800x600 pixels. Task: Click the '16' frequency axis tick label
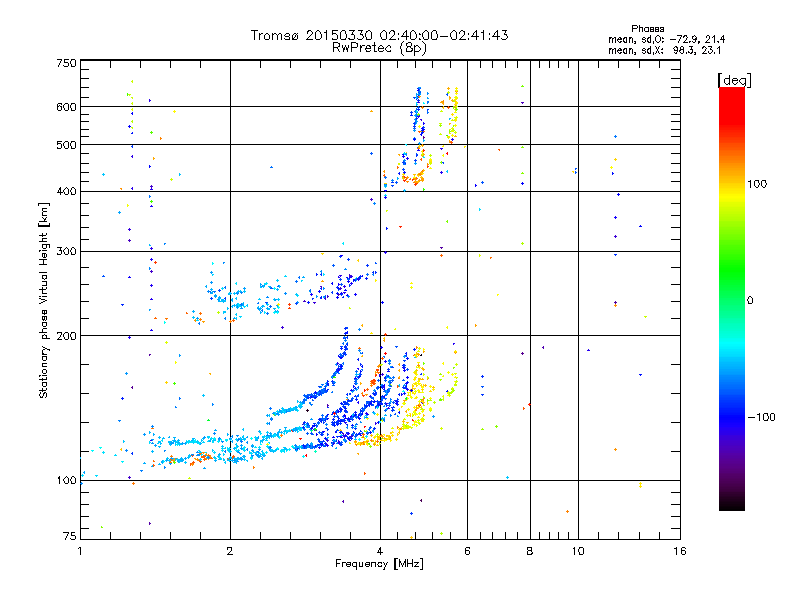point(680,551)
